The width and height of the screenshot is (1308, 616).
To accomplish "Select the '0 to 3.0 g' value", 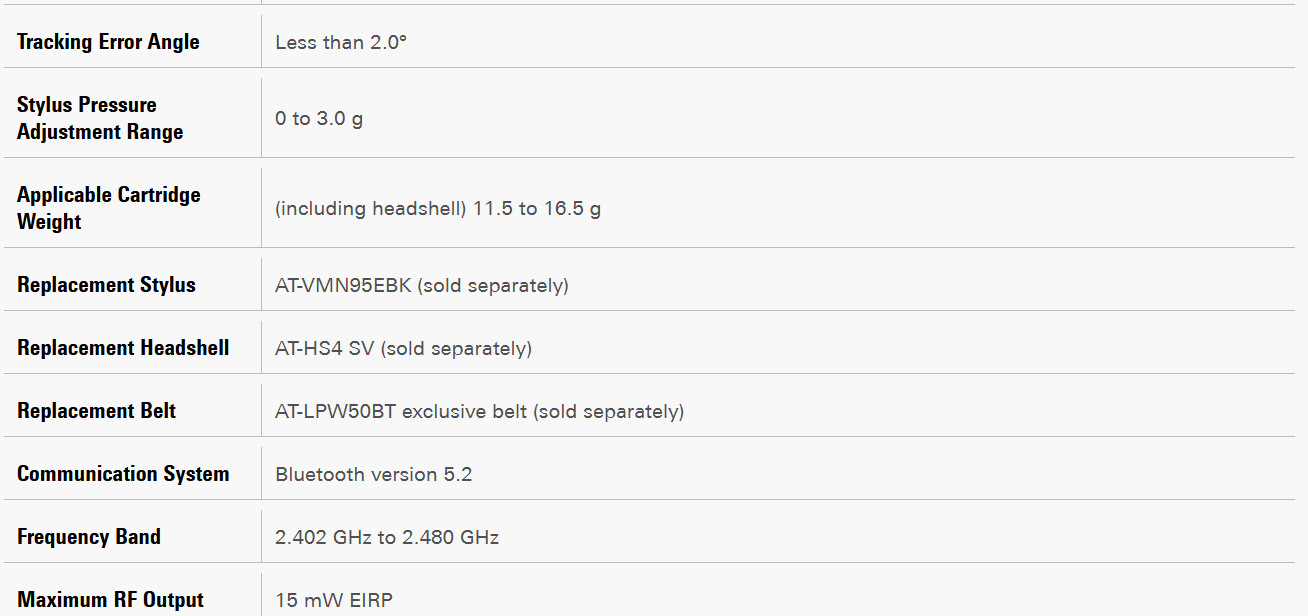I will [319, 119].
